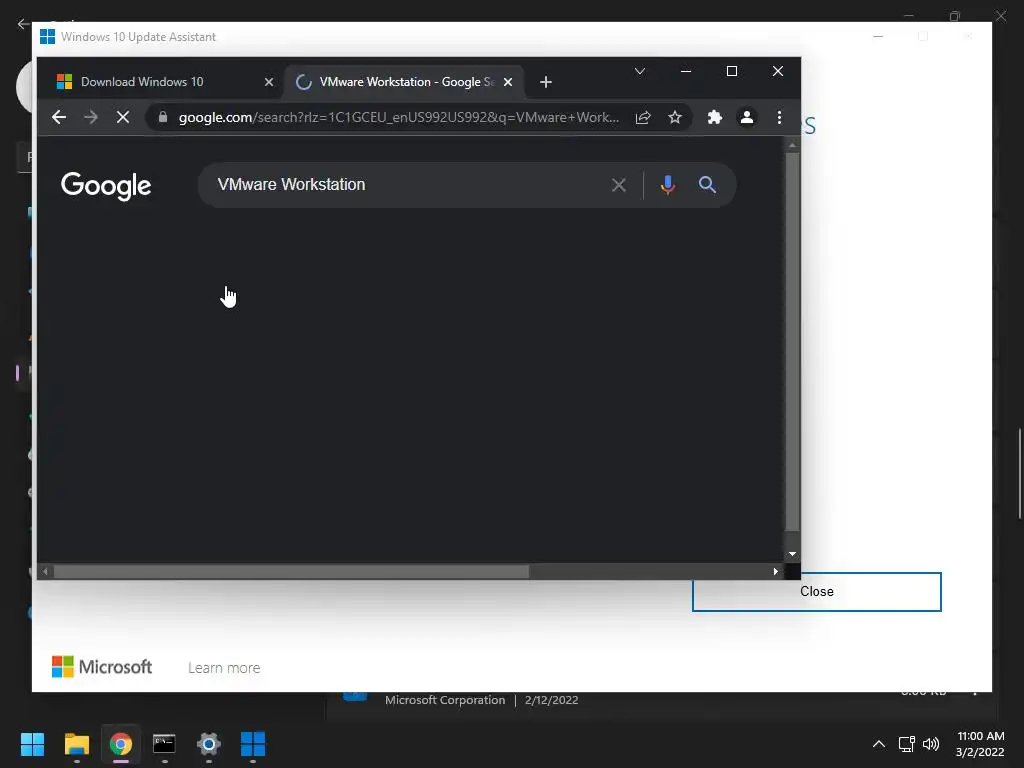
Task: Click horizontal scrollbar right arrow
Action: (775, 571)
